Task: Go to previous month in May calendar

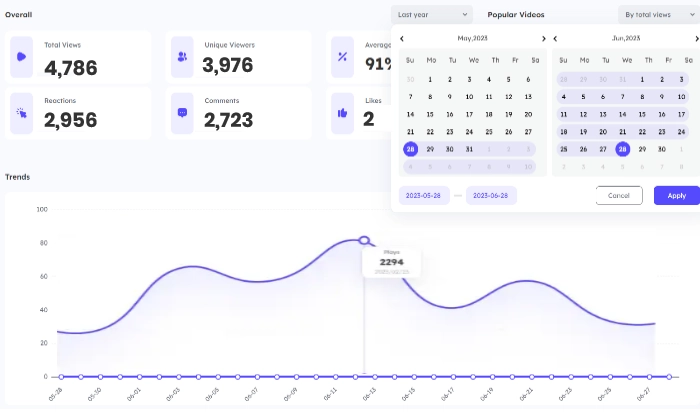Action: (x=402, y=39)
